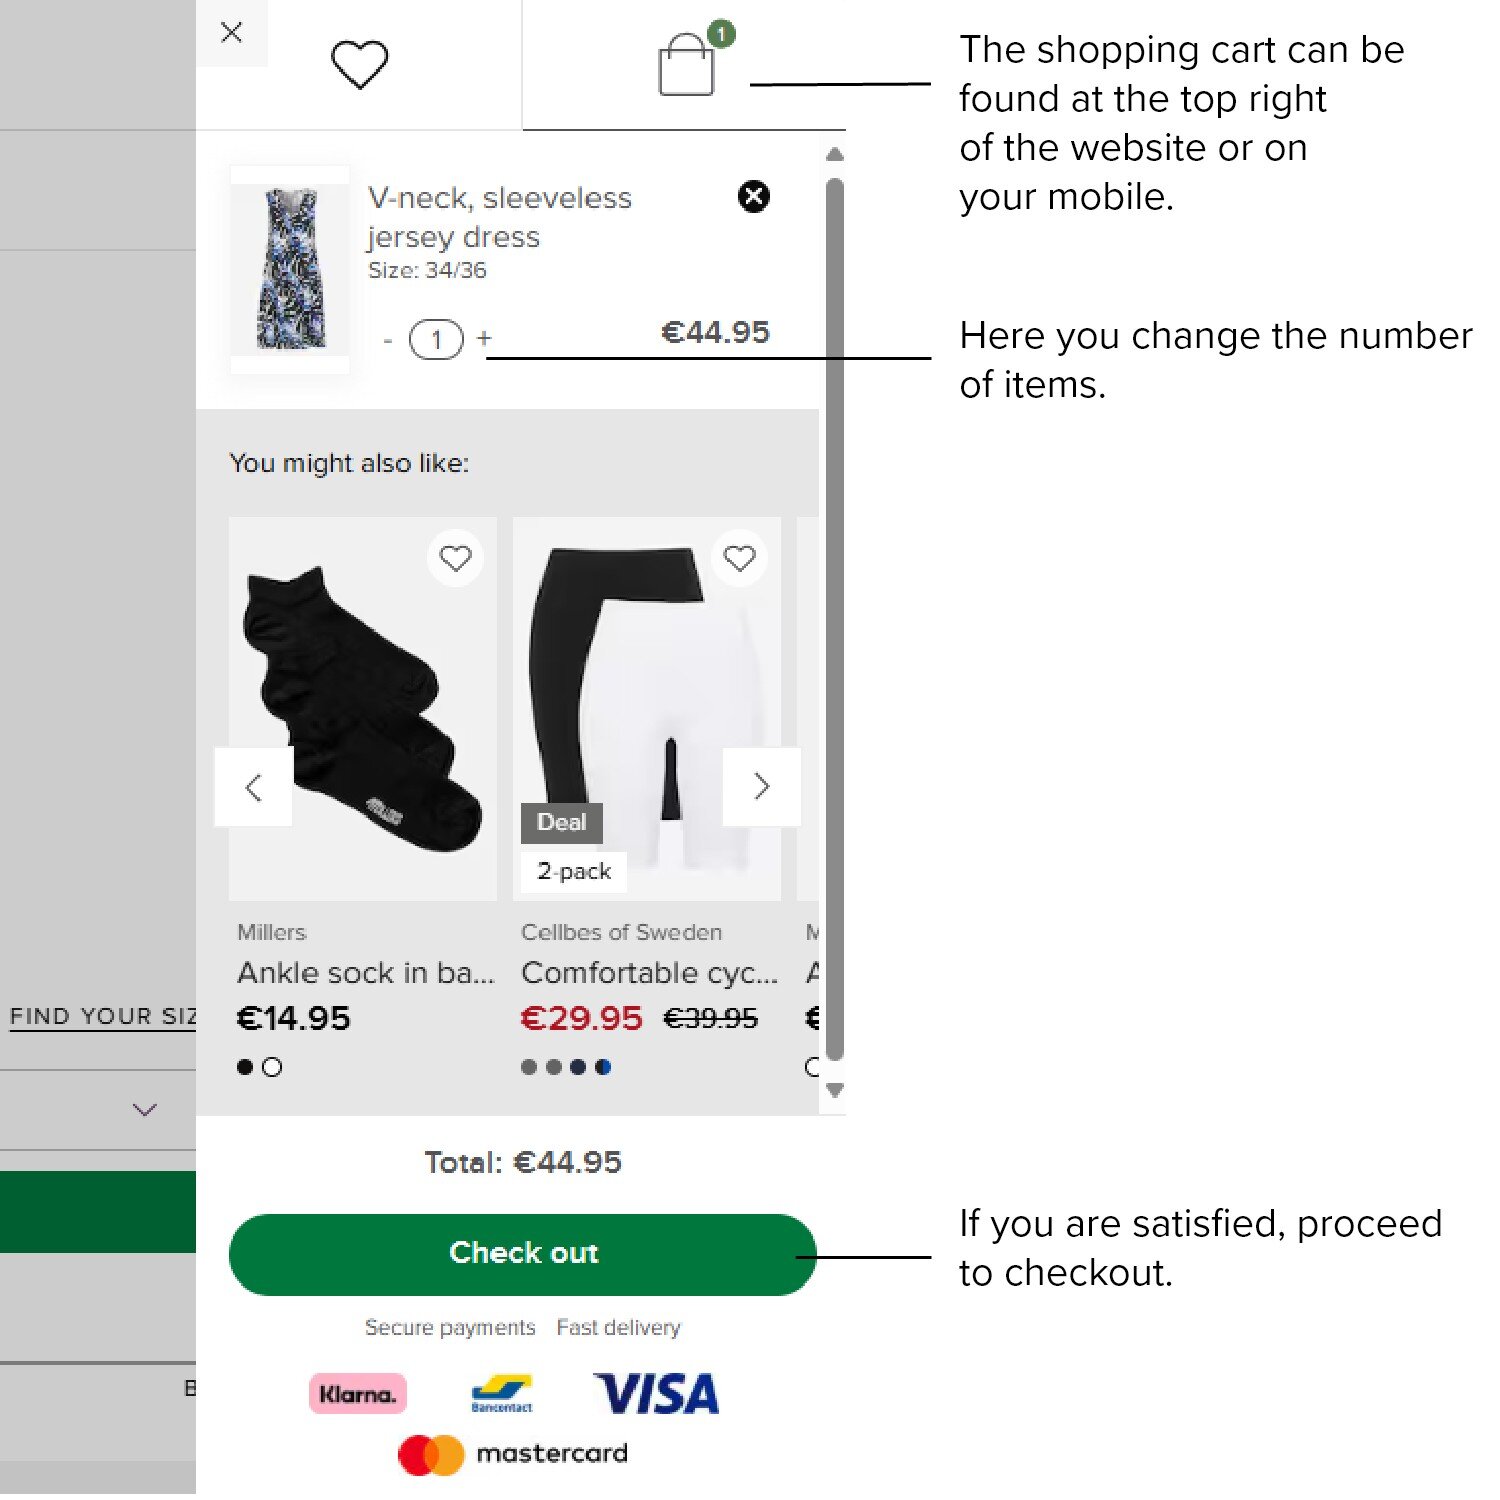Viewport: 1500px width, 1500px height.
Task: Choose blue color dot for cycling shorts
Action: (x=603, y=1067)
